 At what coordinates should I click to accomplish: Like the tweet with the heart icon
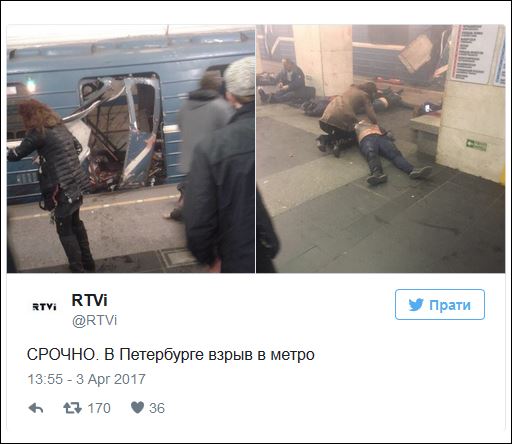click(137, 408)
